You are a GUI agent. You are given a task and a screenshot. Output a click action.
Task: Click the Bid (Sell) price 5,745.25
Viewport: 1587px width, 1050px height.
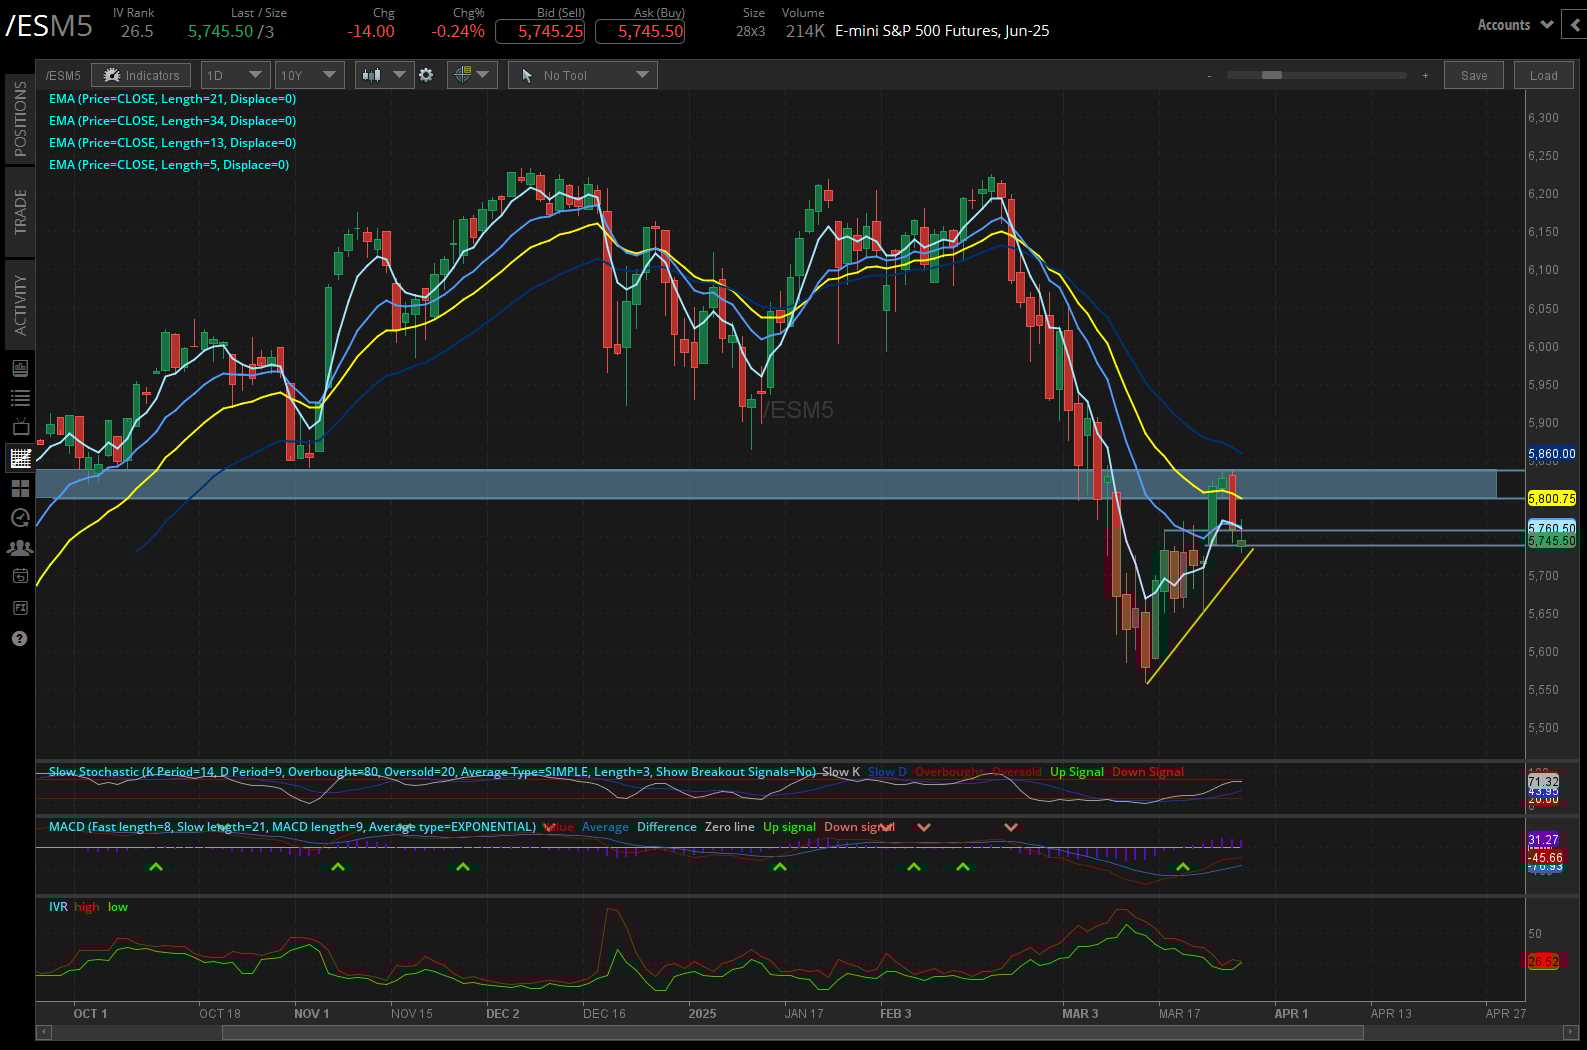(x=540, y=31)
